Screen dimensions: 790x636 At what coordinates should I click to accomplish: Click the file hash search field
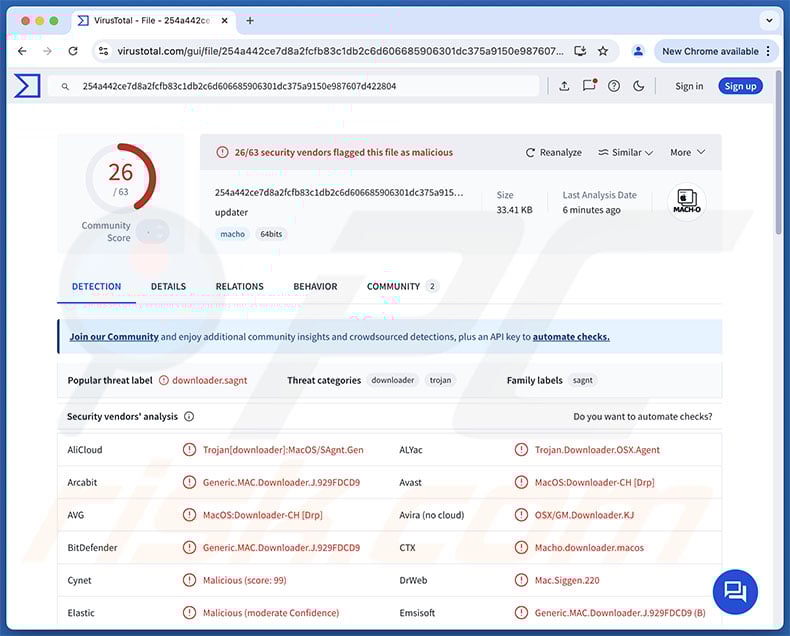coord(300,86)
